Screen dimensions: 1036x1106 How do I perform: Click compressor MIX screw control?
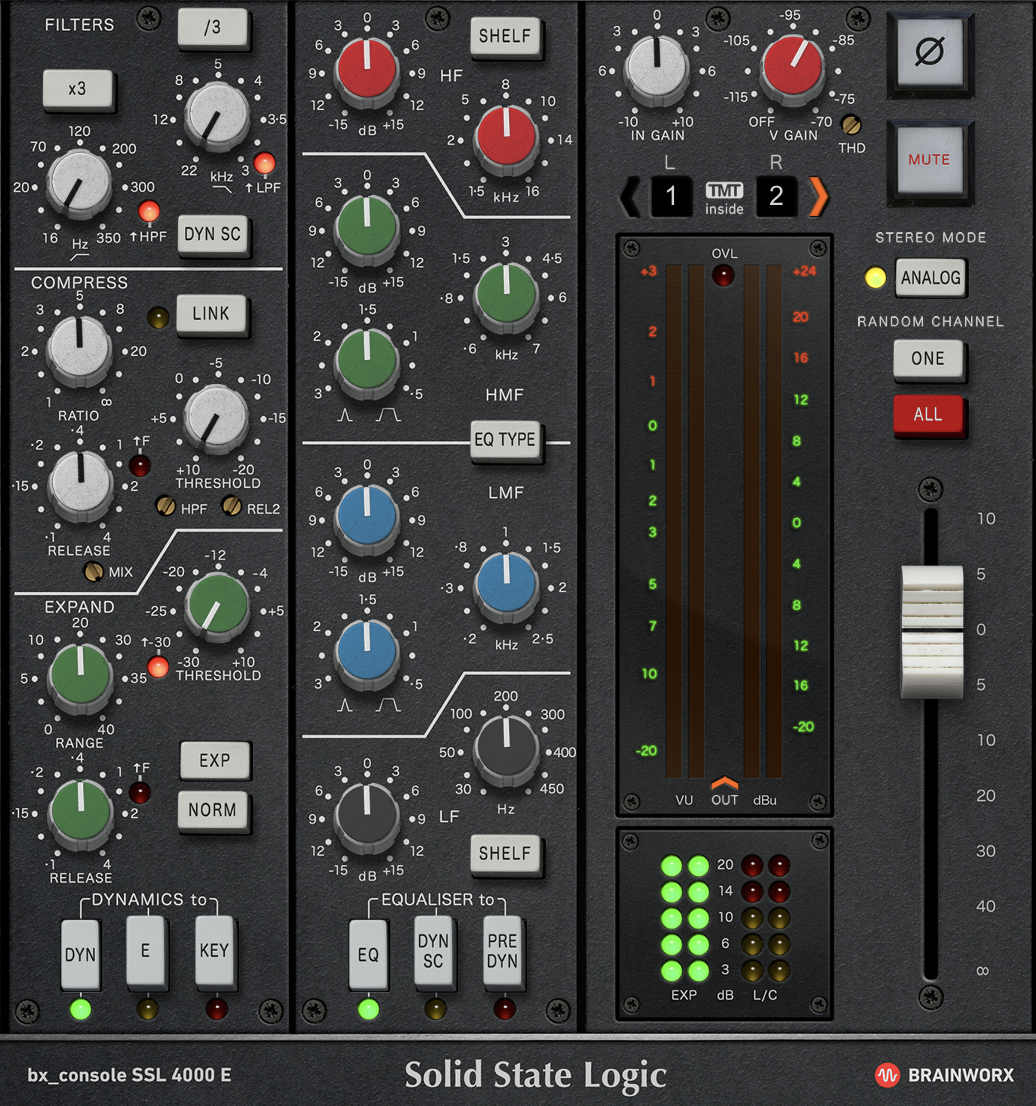[x=93, y=571]
